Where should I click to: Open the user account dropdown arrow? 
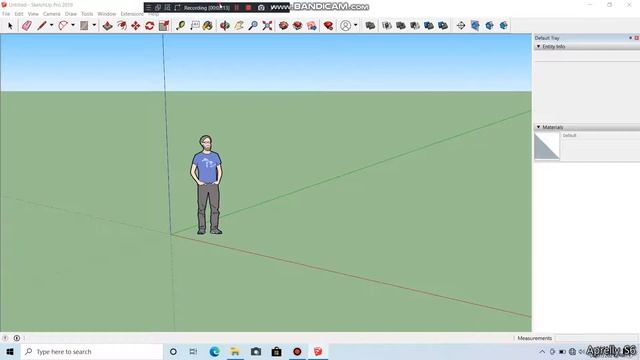356,25
